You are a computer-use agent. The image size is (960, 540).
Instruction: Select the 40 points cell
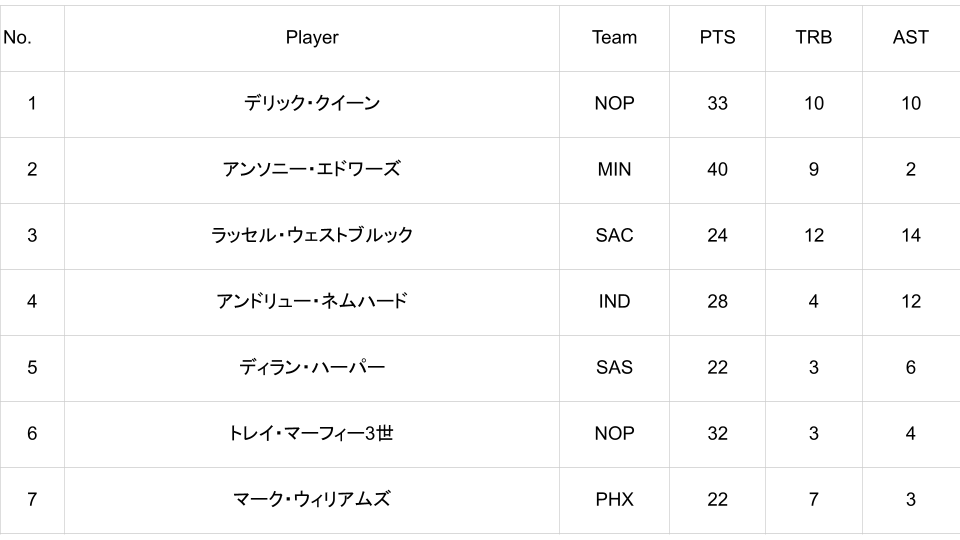point(717,170)
